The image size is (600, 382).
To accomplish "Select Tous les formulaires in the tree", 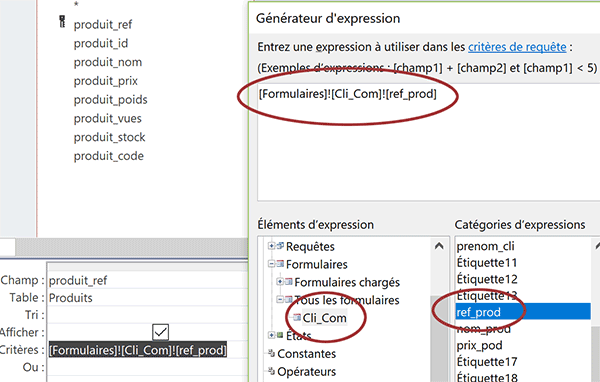I will (x=347, y=300).
